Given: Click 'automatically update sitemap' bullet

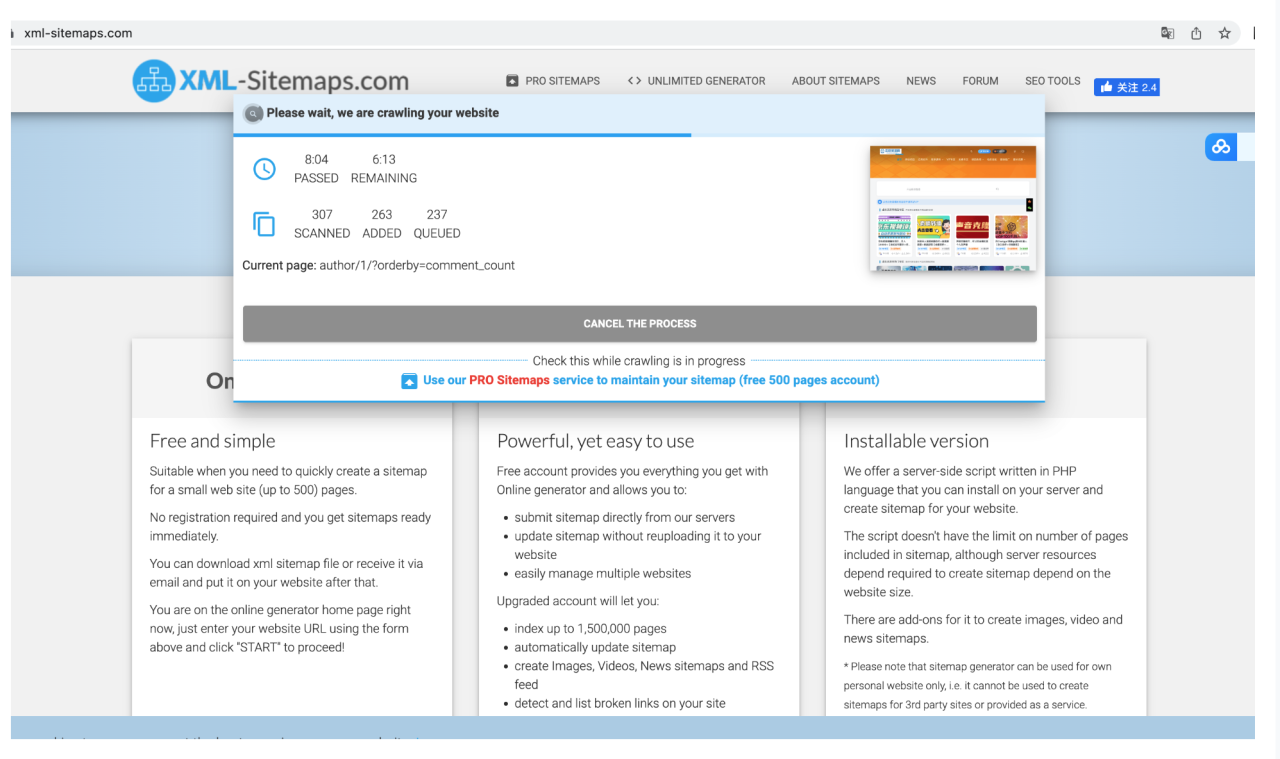Looking at the screenshot, I should 595,647.
